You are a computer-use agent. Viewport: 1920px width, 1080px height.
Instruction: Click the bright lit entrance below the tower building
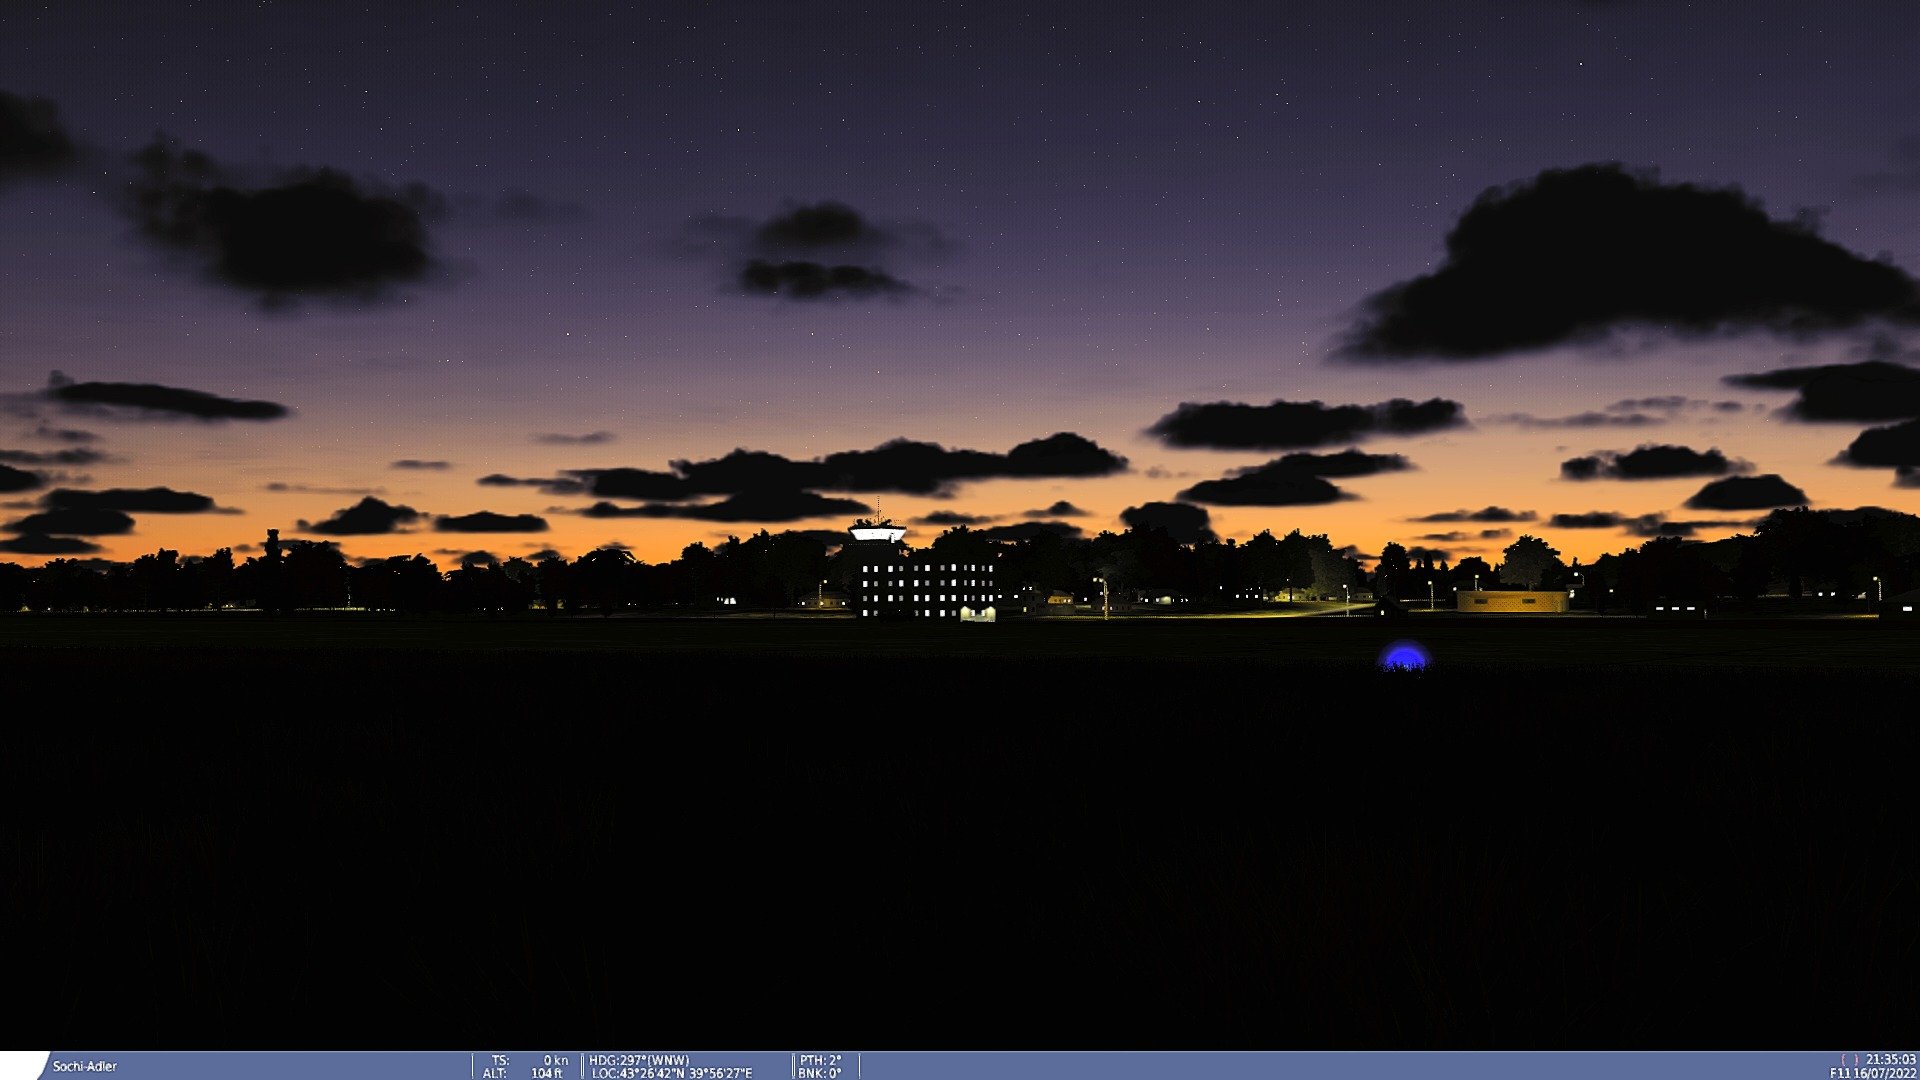point(977,614)
